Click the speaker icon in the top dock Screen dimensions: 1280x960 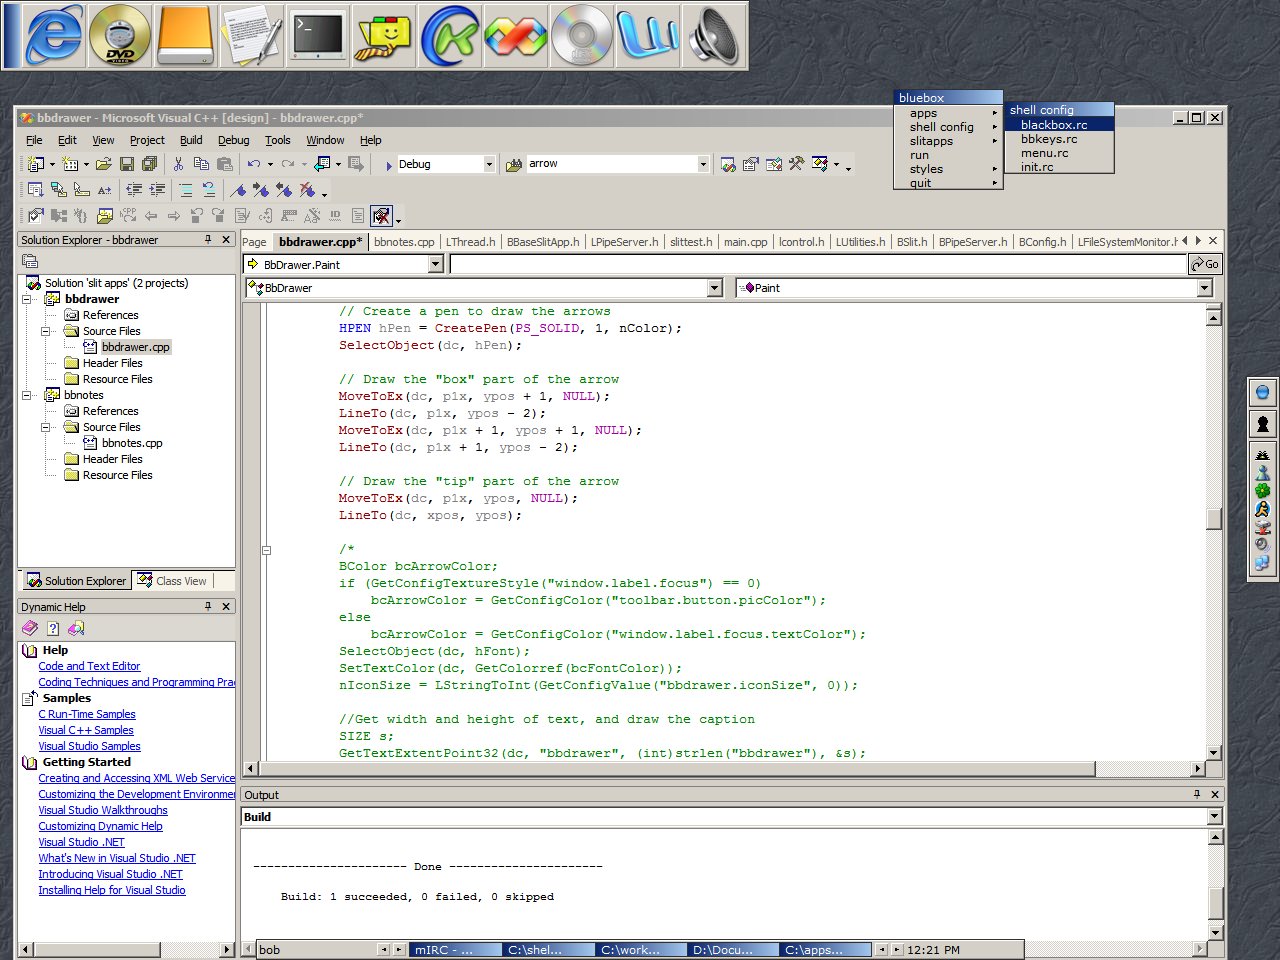point(714,35)
